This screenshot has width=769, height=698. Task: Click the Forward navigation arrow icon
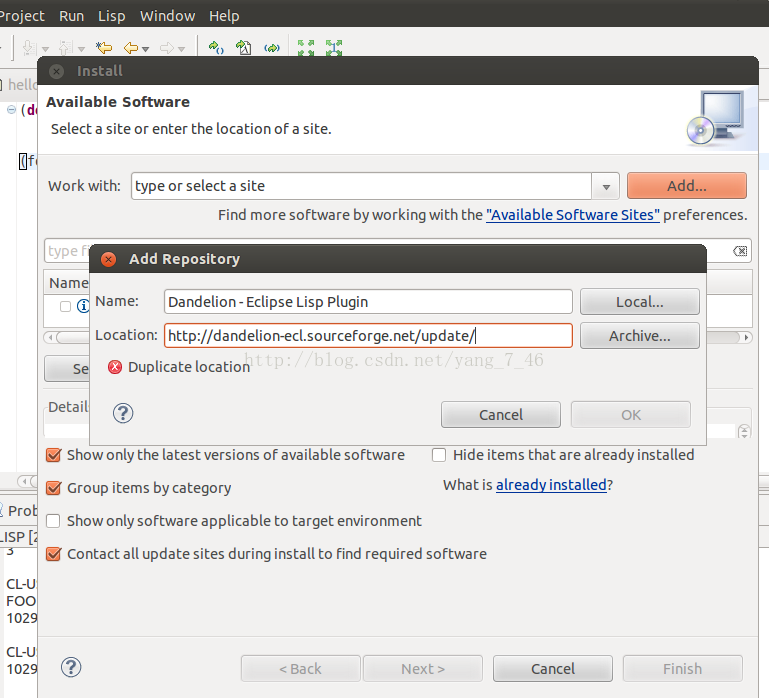tap(167, 48)
